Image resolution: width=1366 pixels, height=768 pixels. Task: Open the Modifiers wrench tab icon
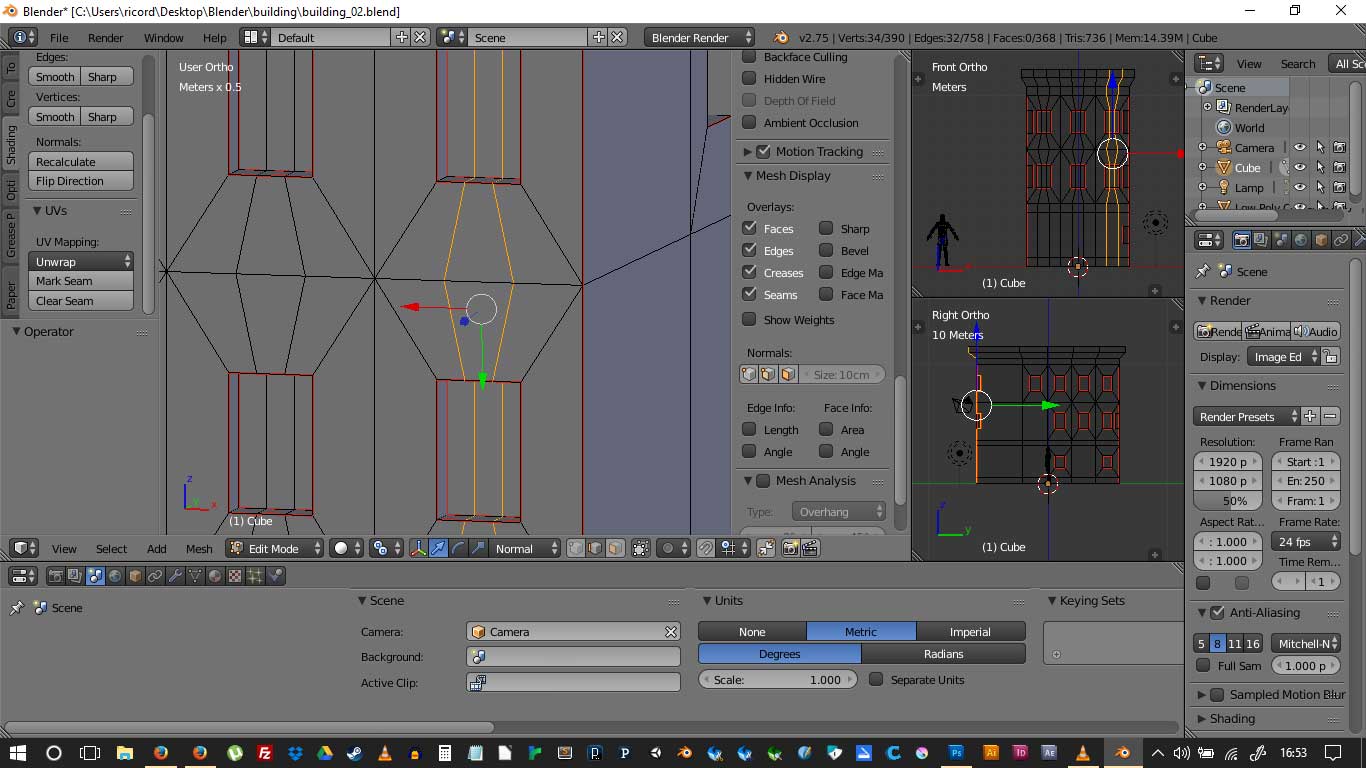[x=175, y=576]
